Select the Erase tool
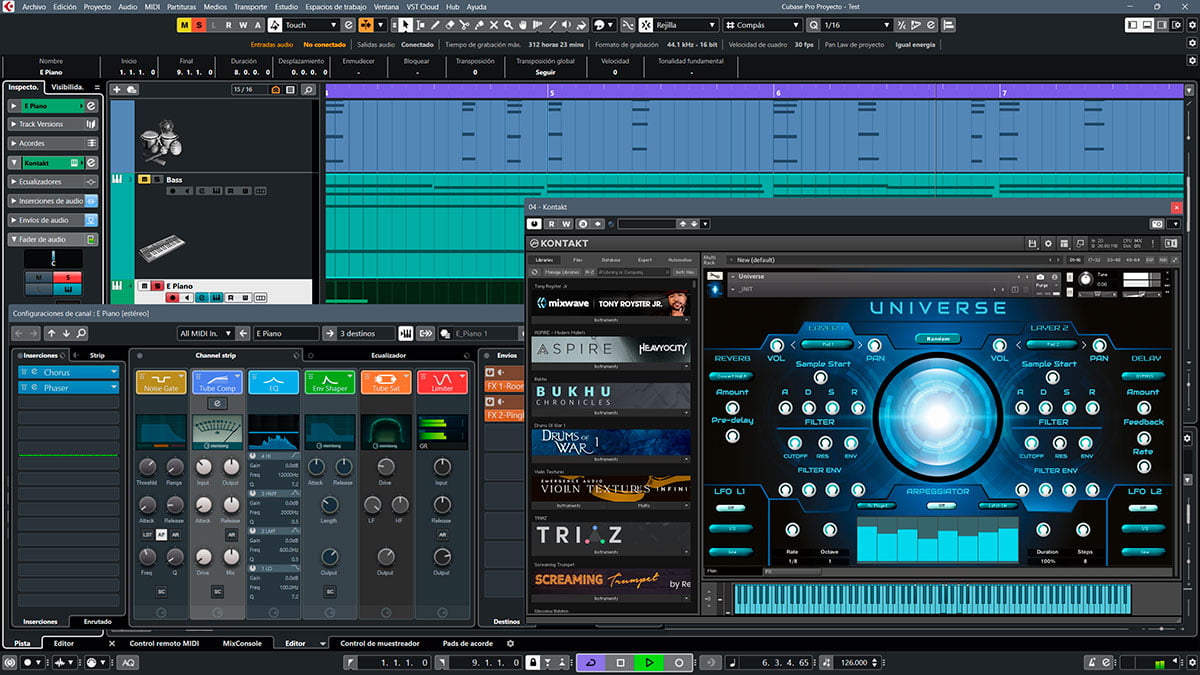Viewport: 1200px width, 675px height. click(x=449, y=25)
